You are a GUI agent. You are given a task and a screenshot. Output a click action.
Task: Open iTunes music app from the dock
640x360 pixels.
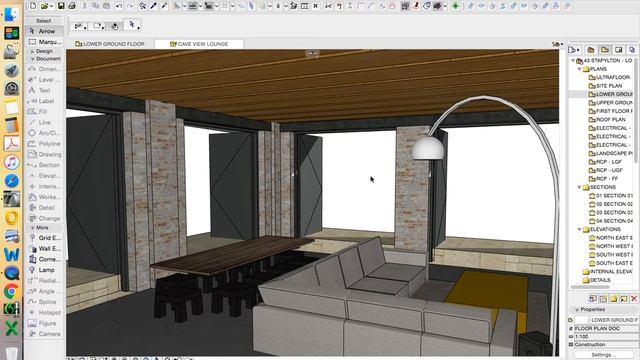pyautogui.click(x=11, y=162)
